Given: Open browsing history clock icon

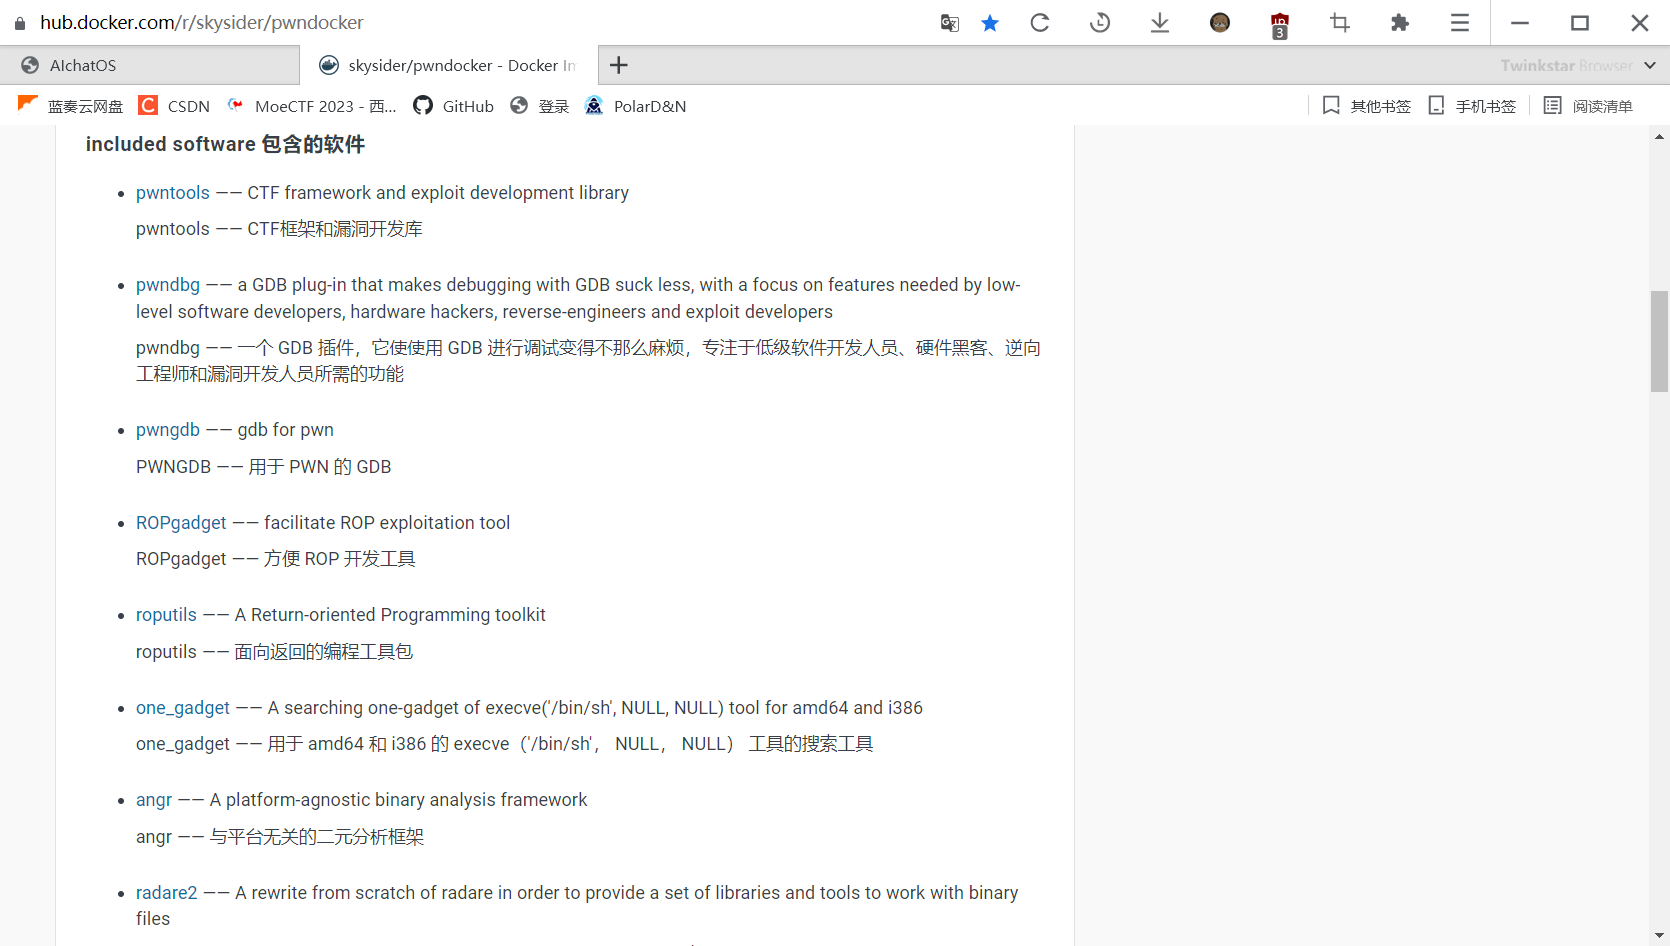Looking at the screenshot, I should click(x=1100, y=23).
